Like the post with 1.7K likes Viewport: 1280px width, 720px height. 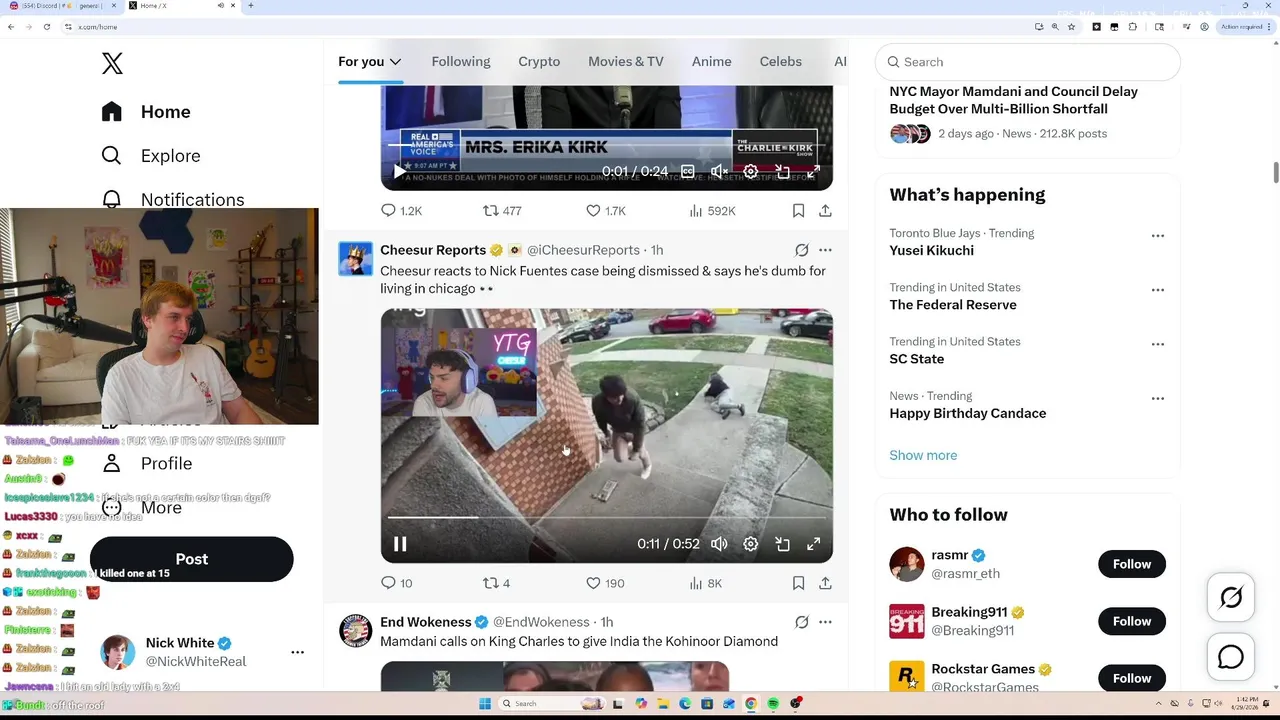(x=605, y=211)
